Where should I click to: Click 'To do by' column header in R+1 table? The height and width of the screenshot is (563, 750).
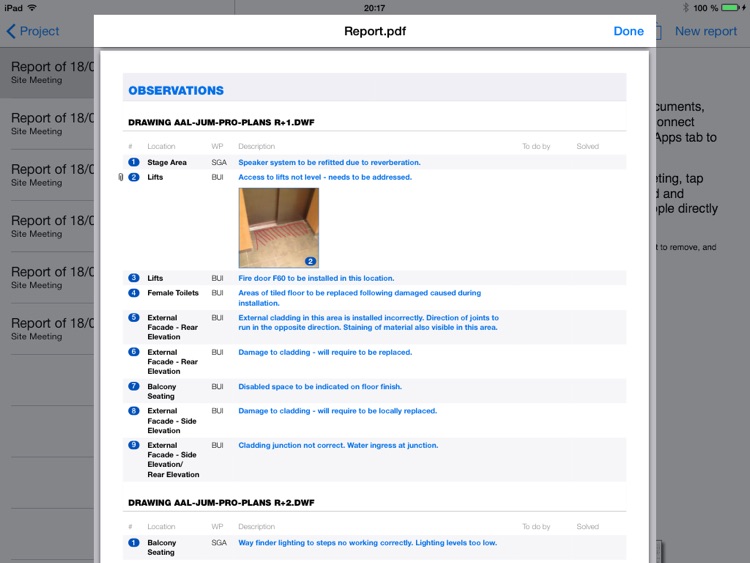point(536,146)
